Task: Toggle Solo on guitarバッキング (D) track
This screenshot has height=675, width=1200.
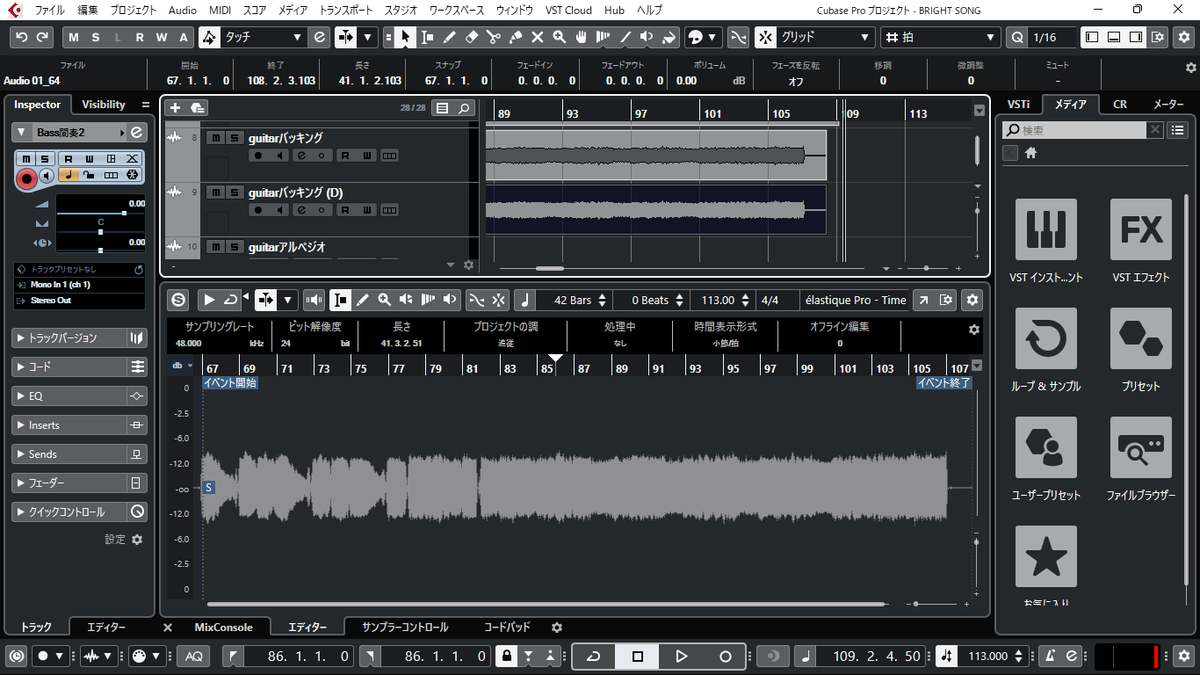Action: point(233,192)
